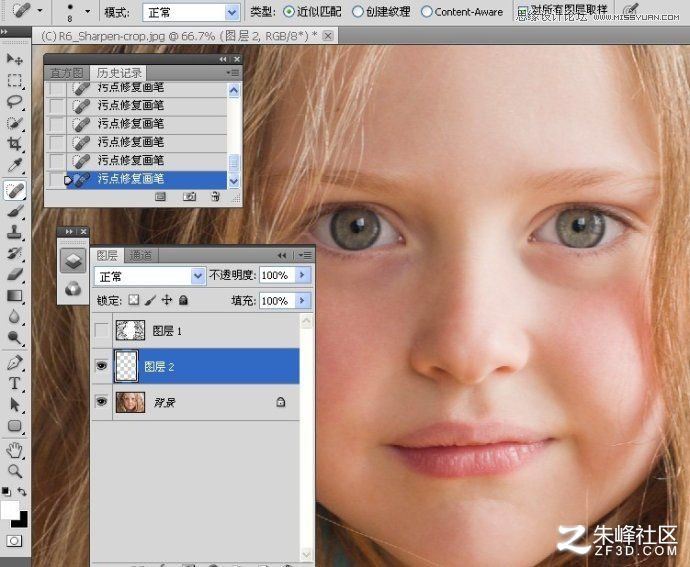The height and width of the screenshot is (567, 690).
Task: Reset to default foreground and background colors
Action: [x=6, y=492]
